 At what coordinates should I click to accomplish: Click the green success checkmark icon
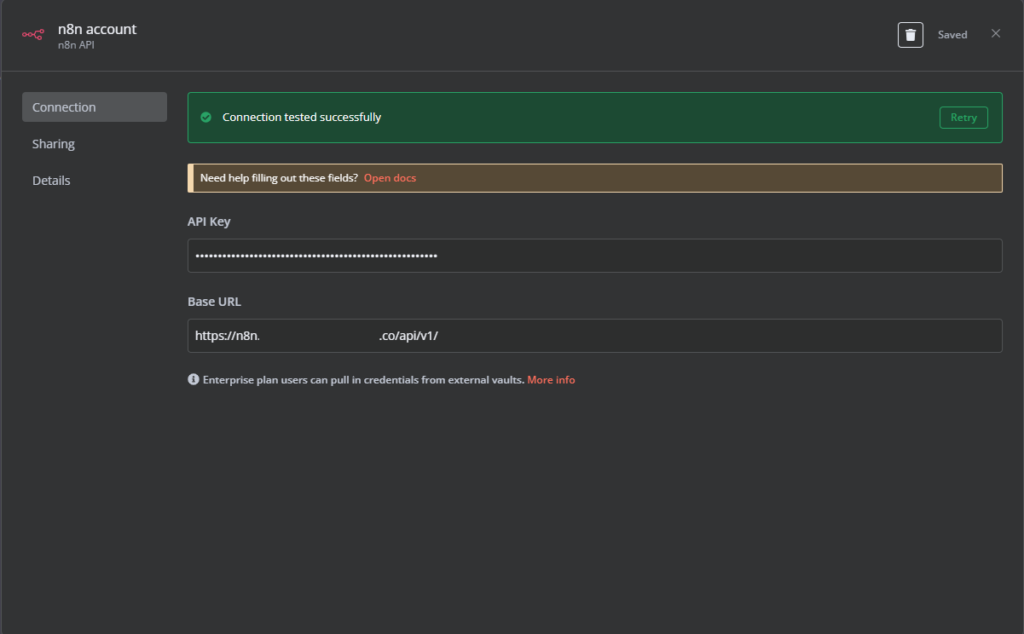[206, 117]
